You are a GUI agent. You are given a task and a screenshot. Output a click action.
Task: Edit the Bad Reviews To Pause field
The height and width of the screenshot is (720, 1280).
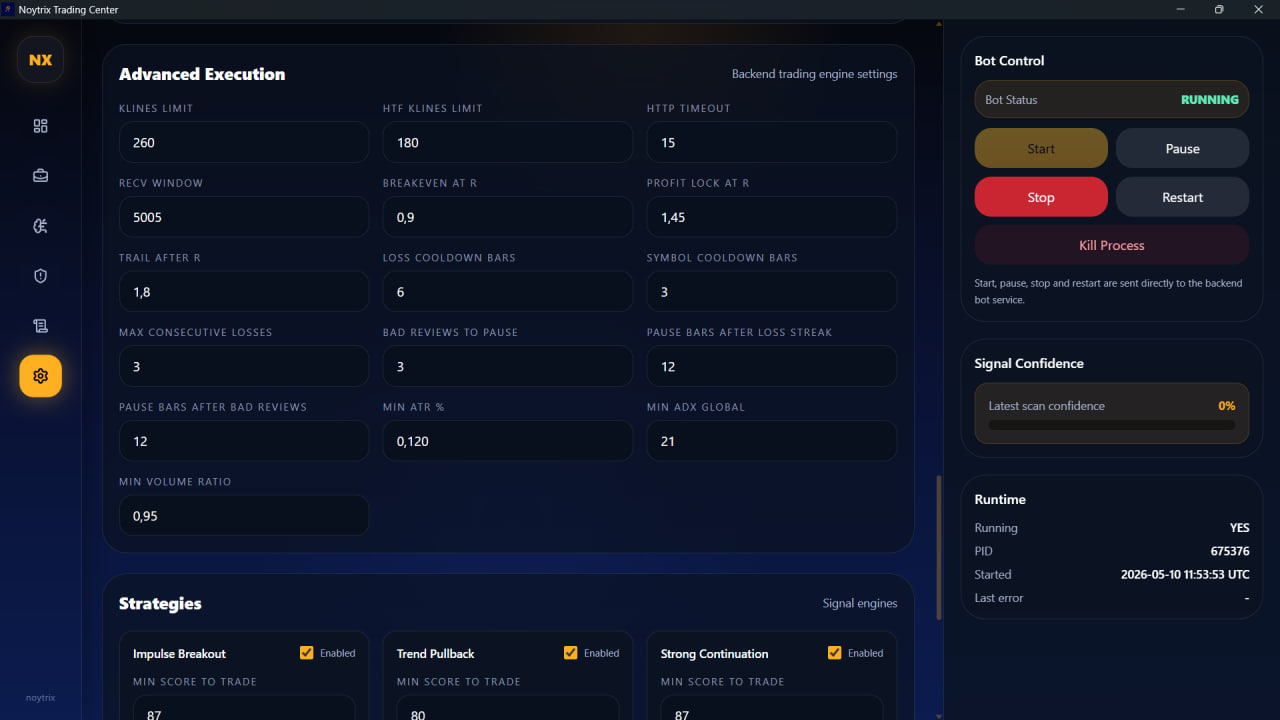(508, 366)
